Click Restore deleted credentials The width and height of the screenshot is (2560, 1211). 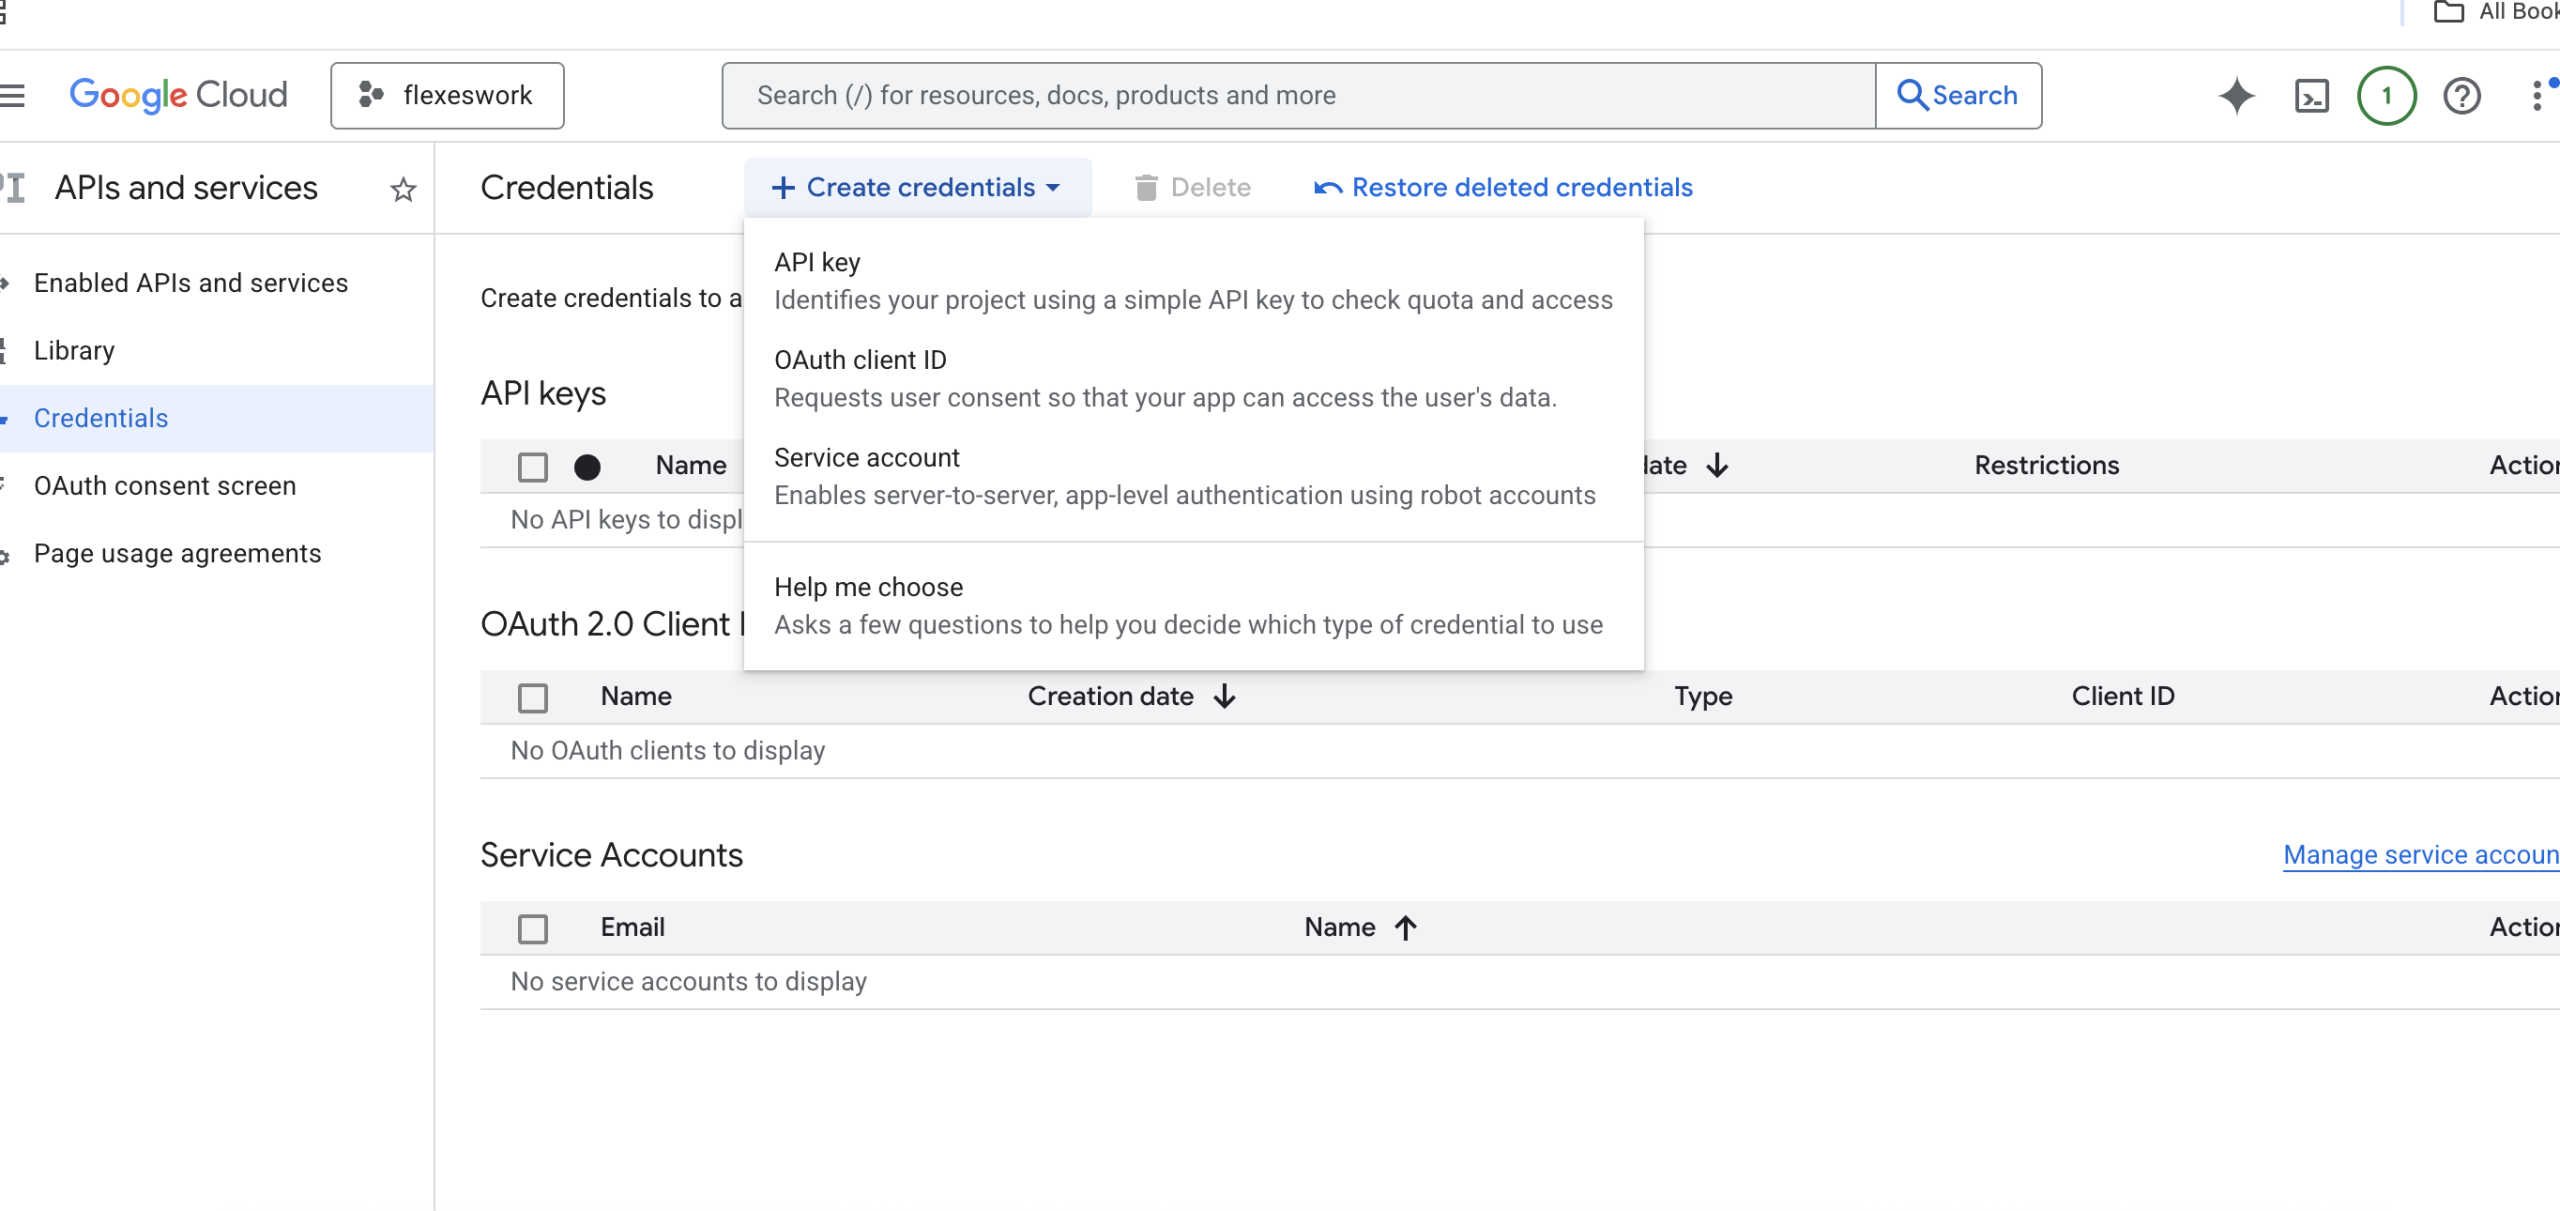[1503, 188]
